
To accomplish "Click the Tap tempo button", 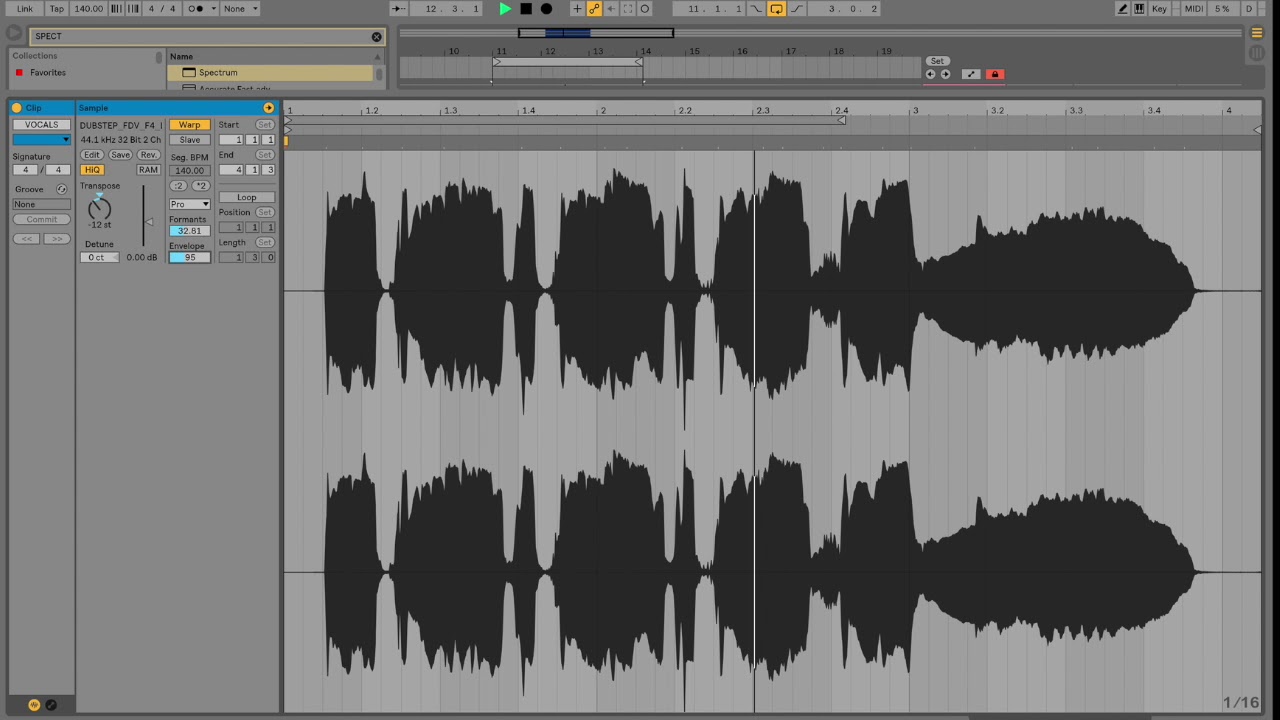I will point(57,9).
